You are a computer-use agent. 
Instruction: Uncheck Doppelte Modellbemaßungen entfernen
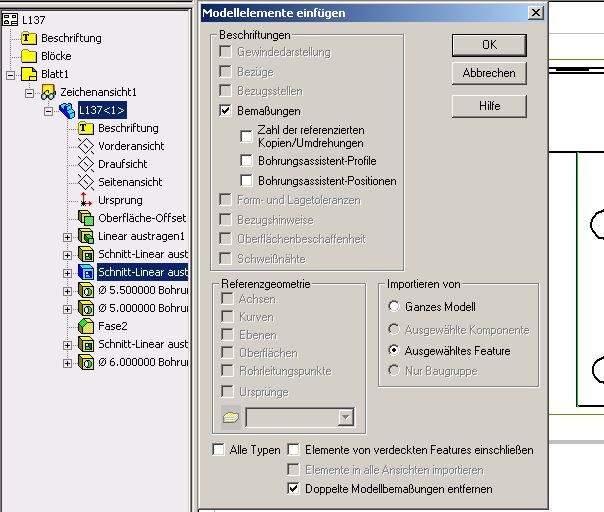(x=293, y=489)
